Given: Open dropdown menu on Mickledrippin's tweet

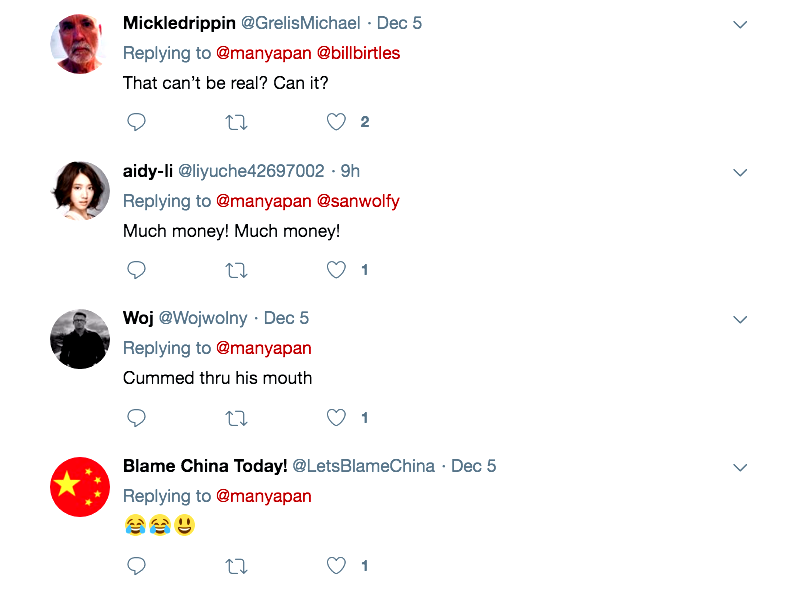Looking at the screenshot, I should coord(740,25).
